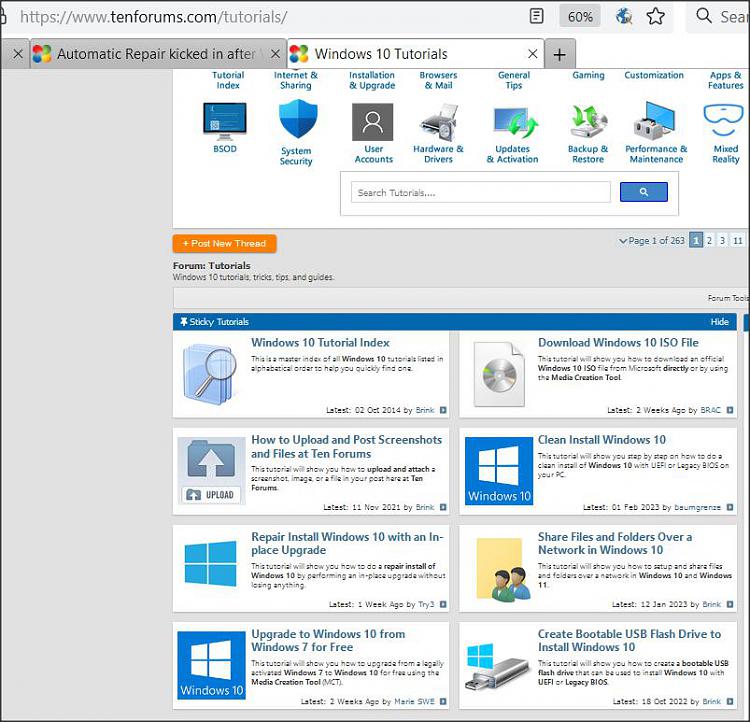Open How to Upload and Post Screenshots title
Image resolution: width=750 pixels, height=722 pixels.
(x=346, y=446)
